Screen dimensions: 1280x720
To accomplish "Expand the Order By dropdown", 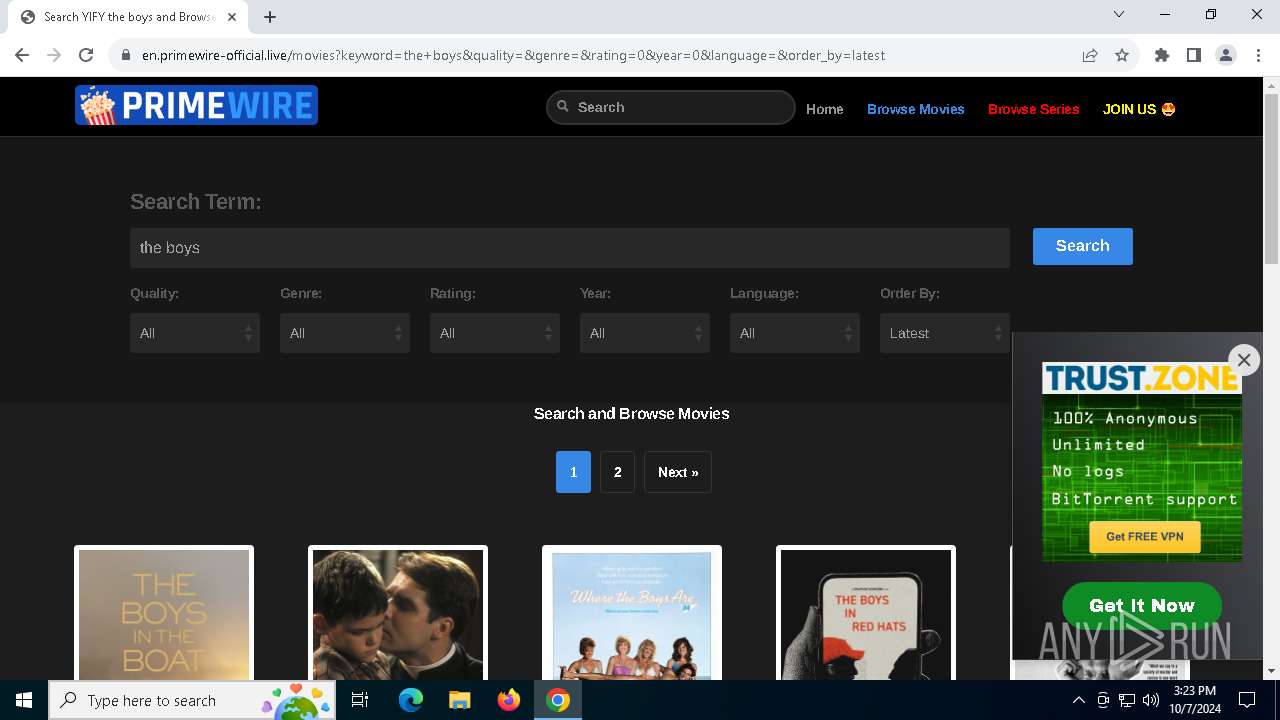I will click(945, 333).
